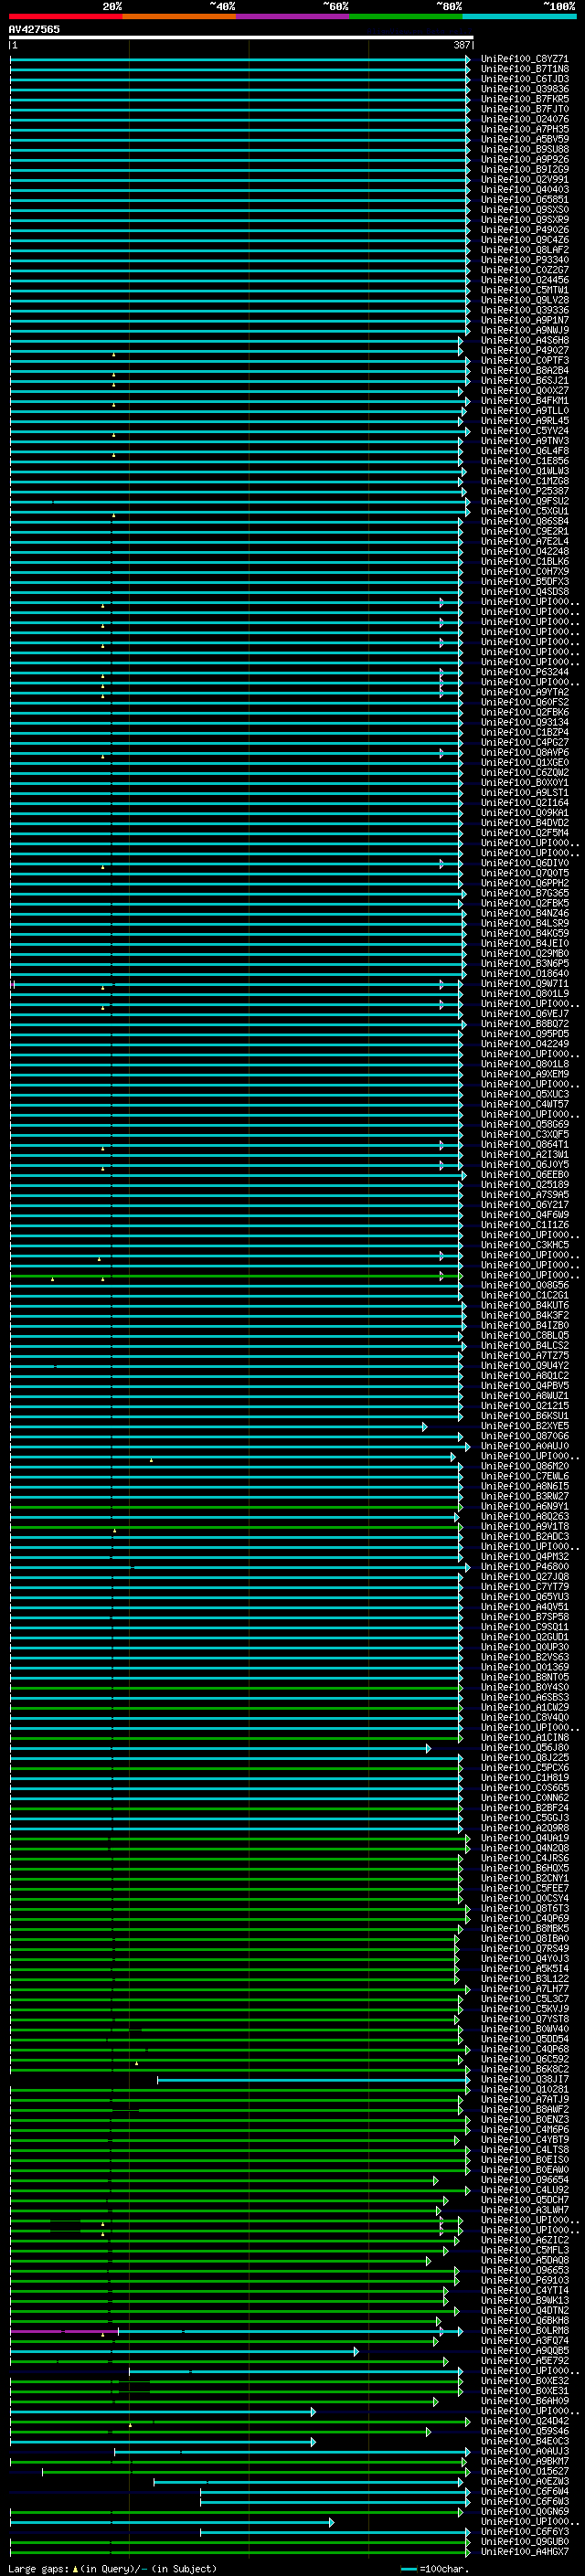Click the white query sequence ruler bar
Screen dimensions: 585x2576
coord(241,38)
